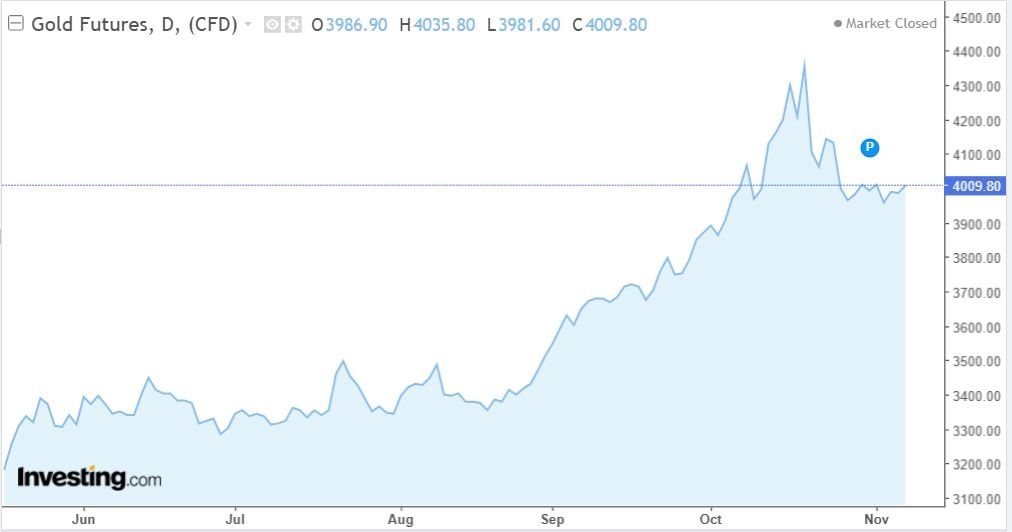Image resolution: width=1012 pixels, height=532 pixels.
Task: Click the Gold Futures, D, (CFD) title
Action: 135,24
